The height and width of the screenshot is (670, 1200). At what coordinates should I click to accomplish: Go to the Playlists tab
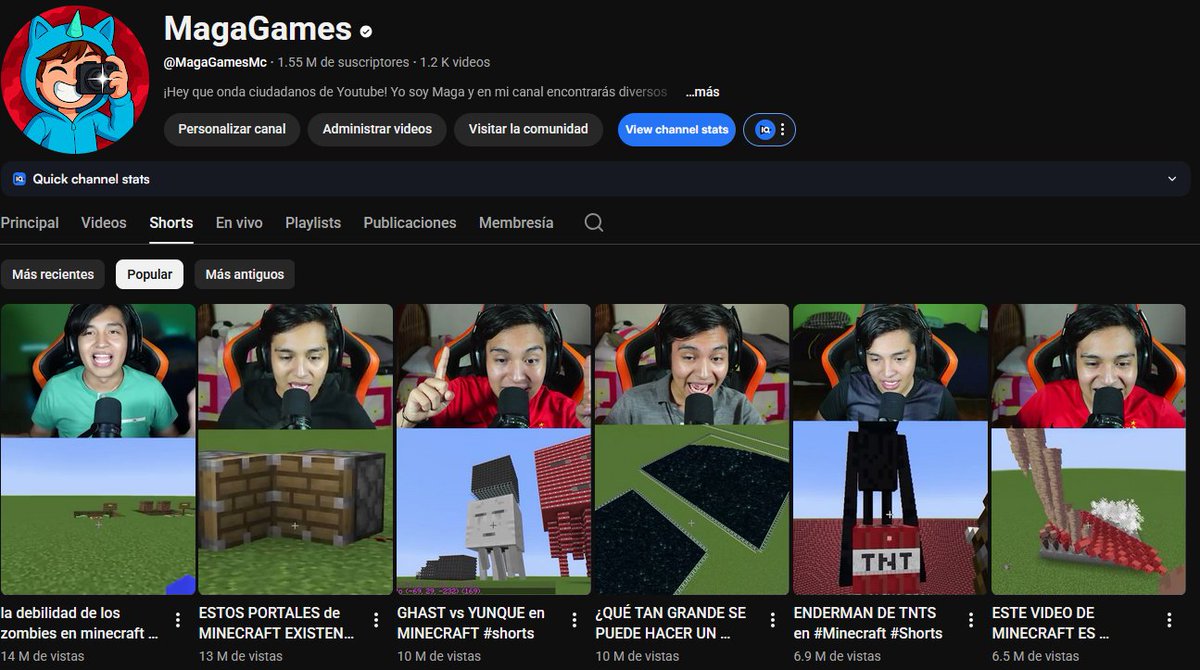coord(313,223)
